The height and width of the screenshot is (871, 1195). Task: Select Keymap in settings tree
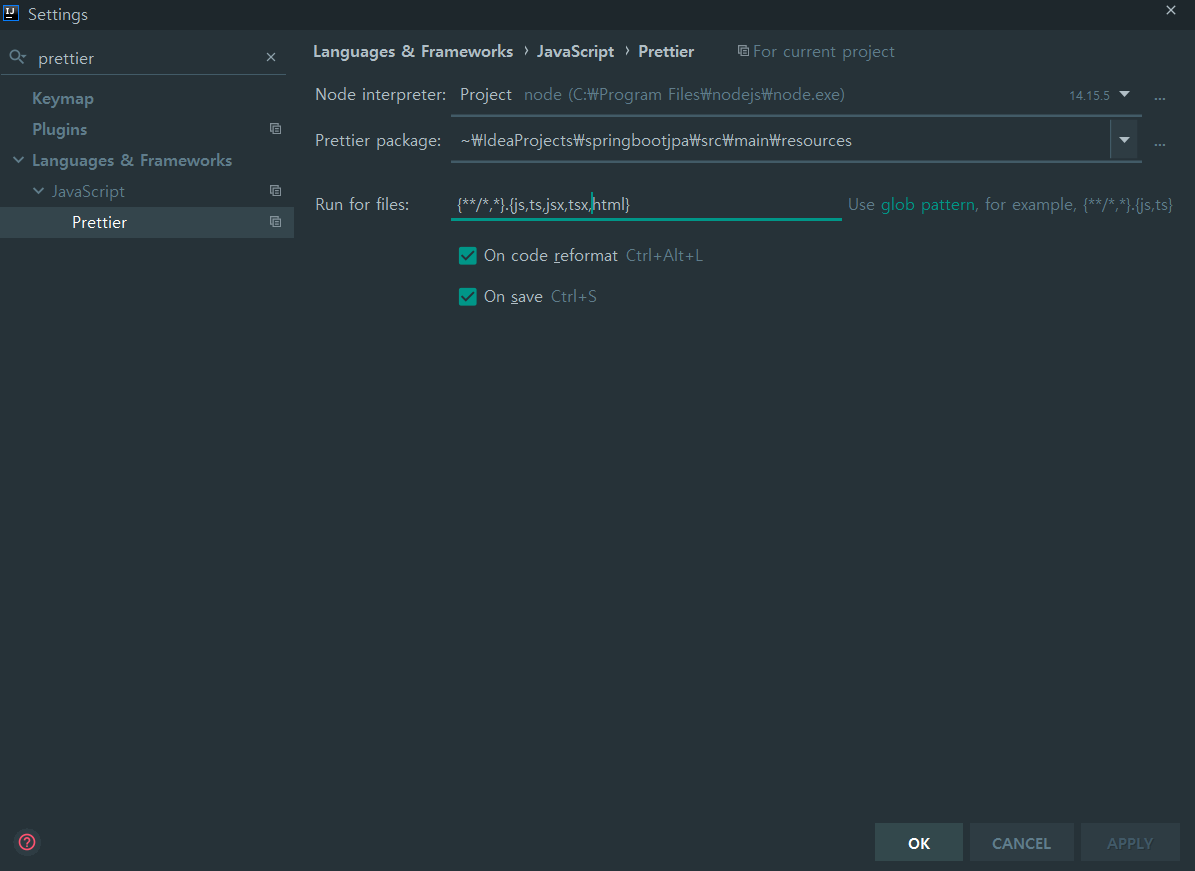(x=62, y=98)
